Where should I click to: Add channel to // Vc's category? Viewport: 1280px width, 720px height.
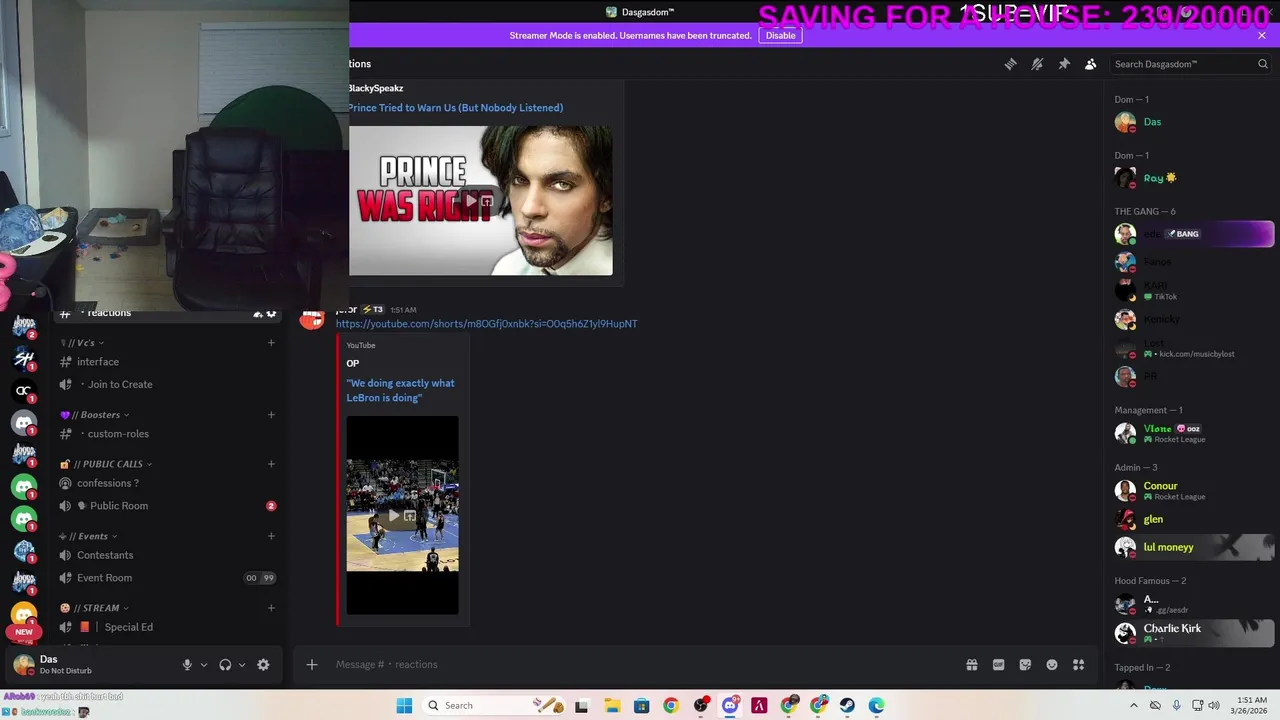[271, 343]
